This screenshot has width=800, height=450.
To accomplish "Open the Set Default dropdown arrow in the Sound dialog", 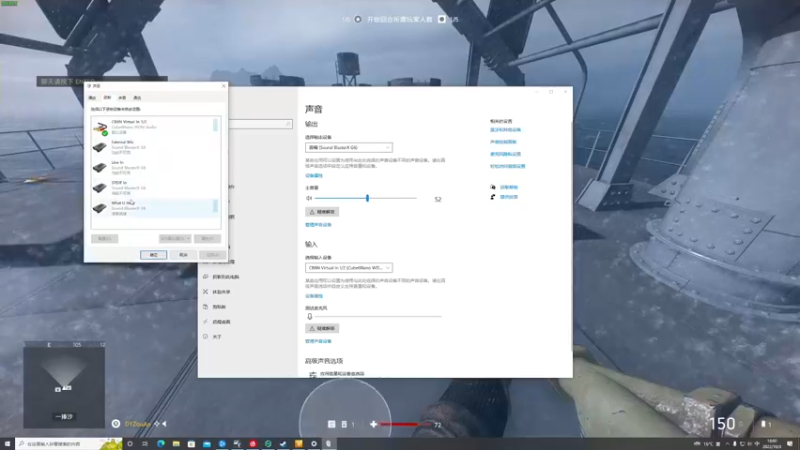I will [188, 238].
